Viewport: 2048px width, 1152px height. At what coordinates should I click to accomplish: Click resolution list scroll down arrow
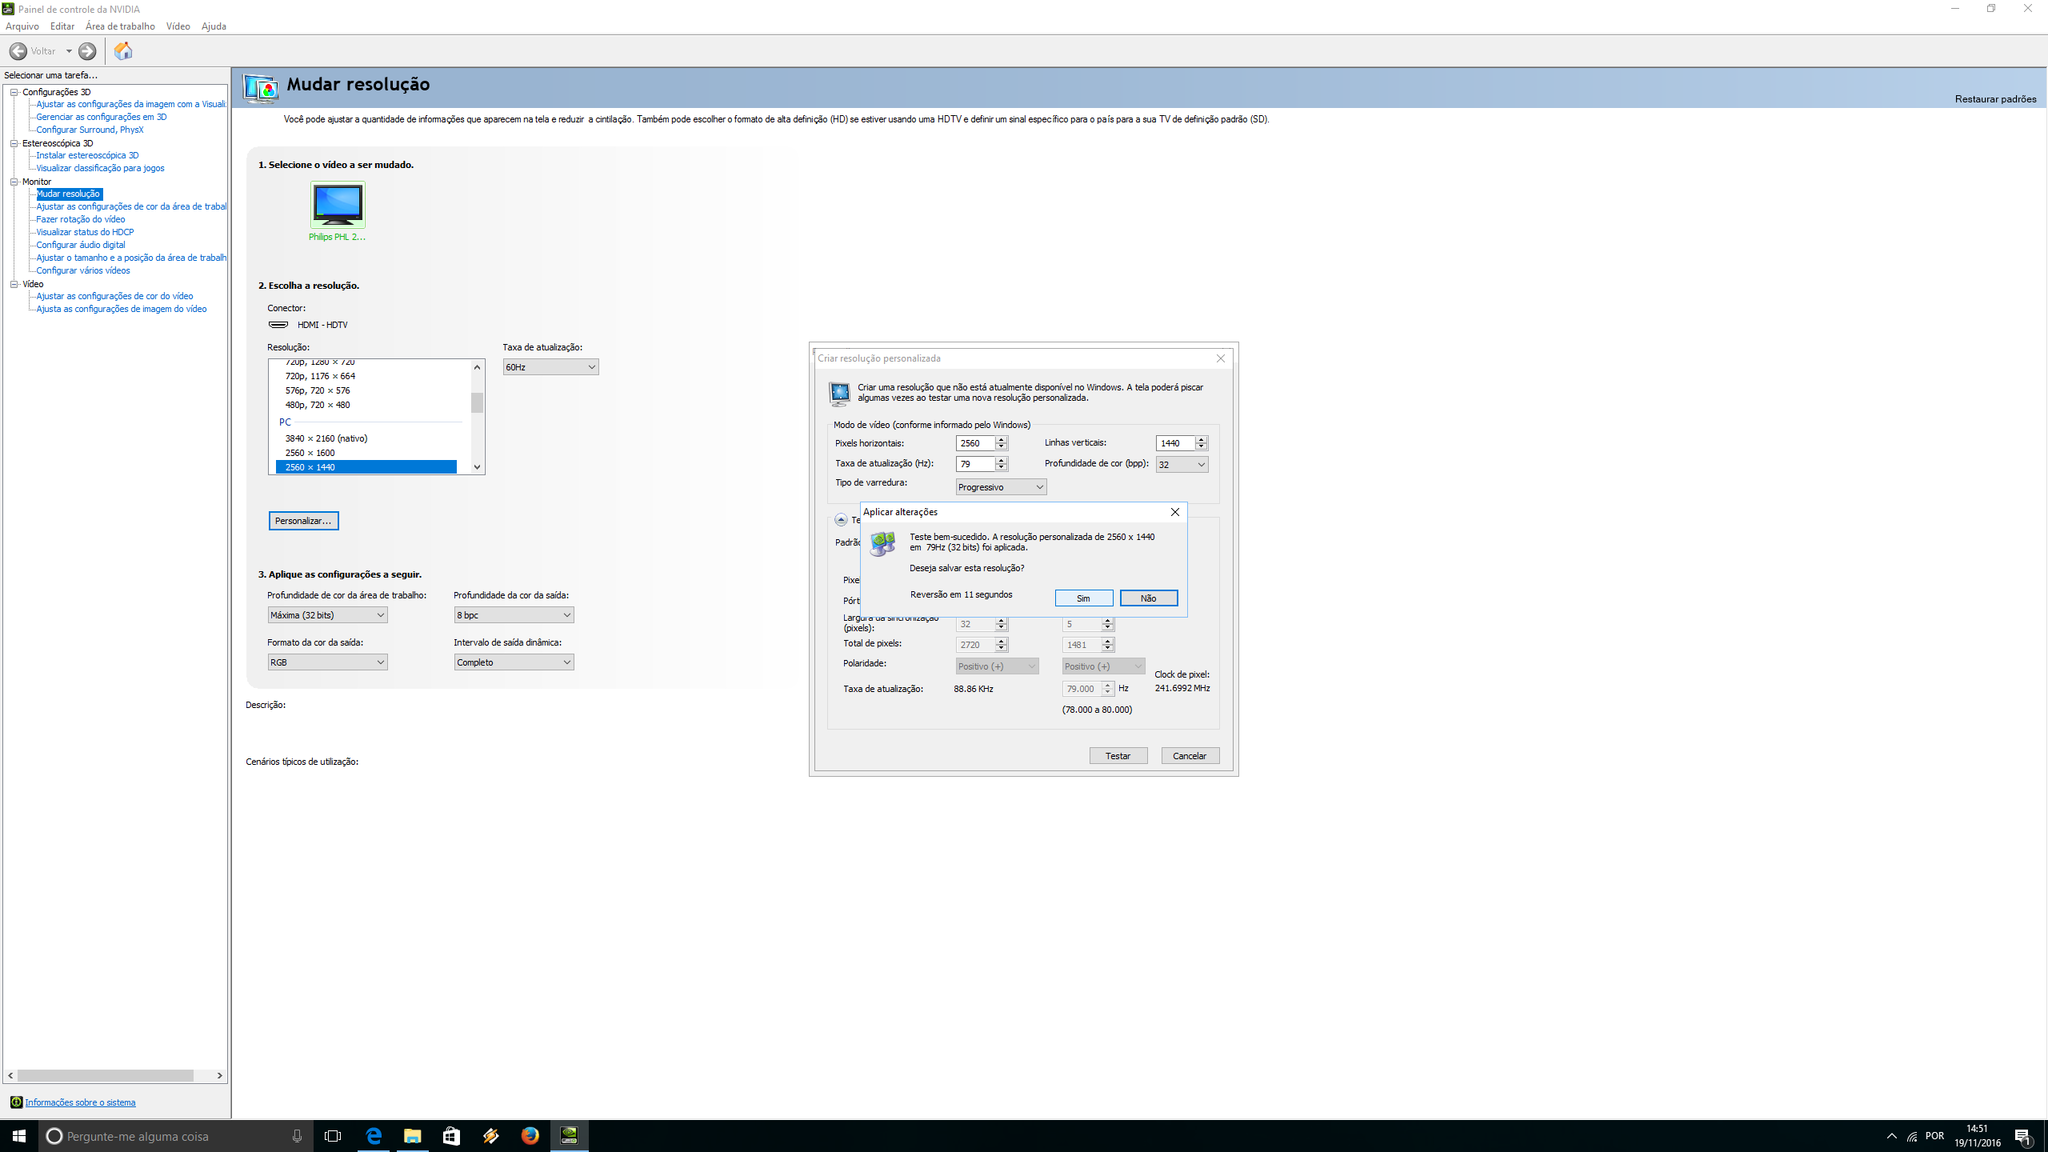(477, 467)
